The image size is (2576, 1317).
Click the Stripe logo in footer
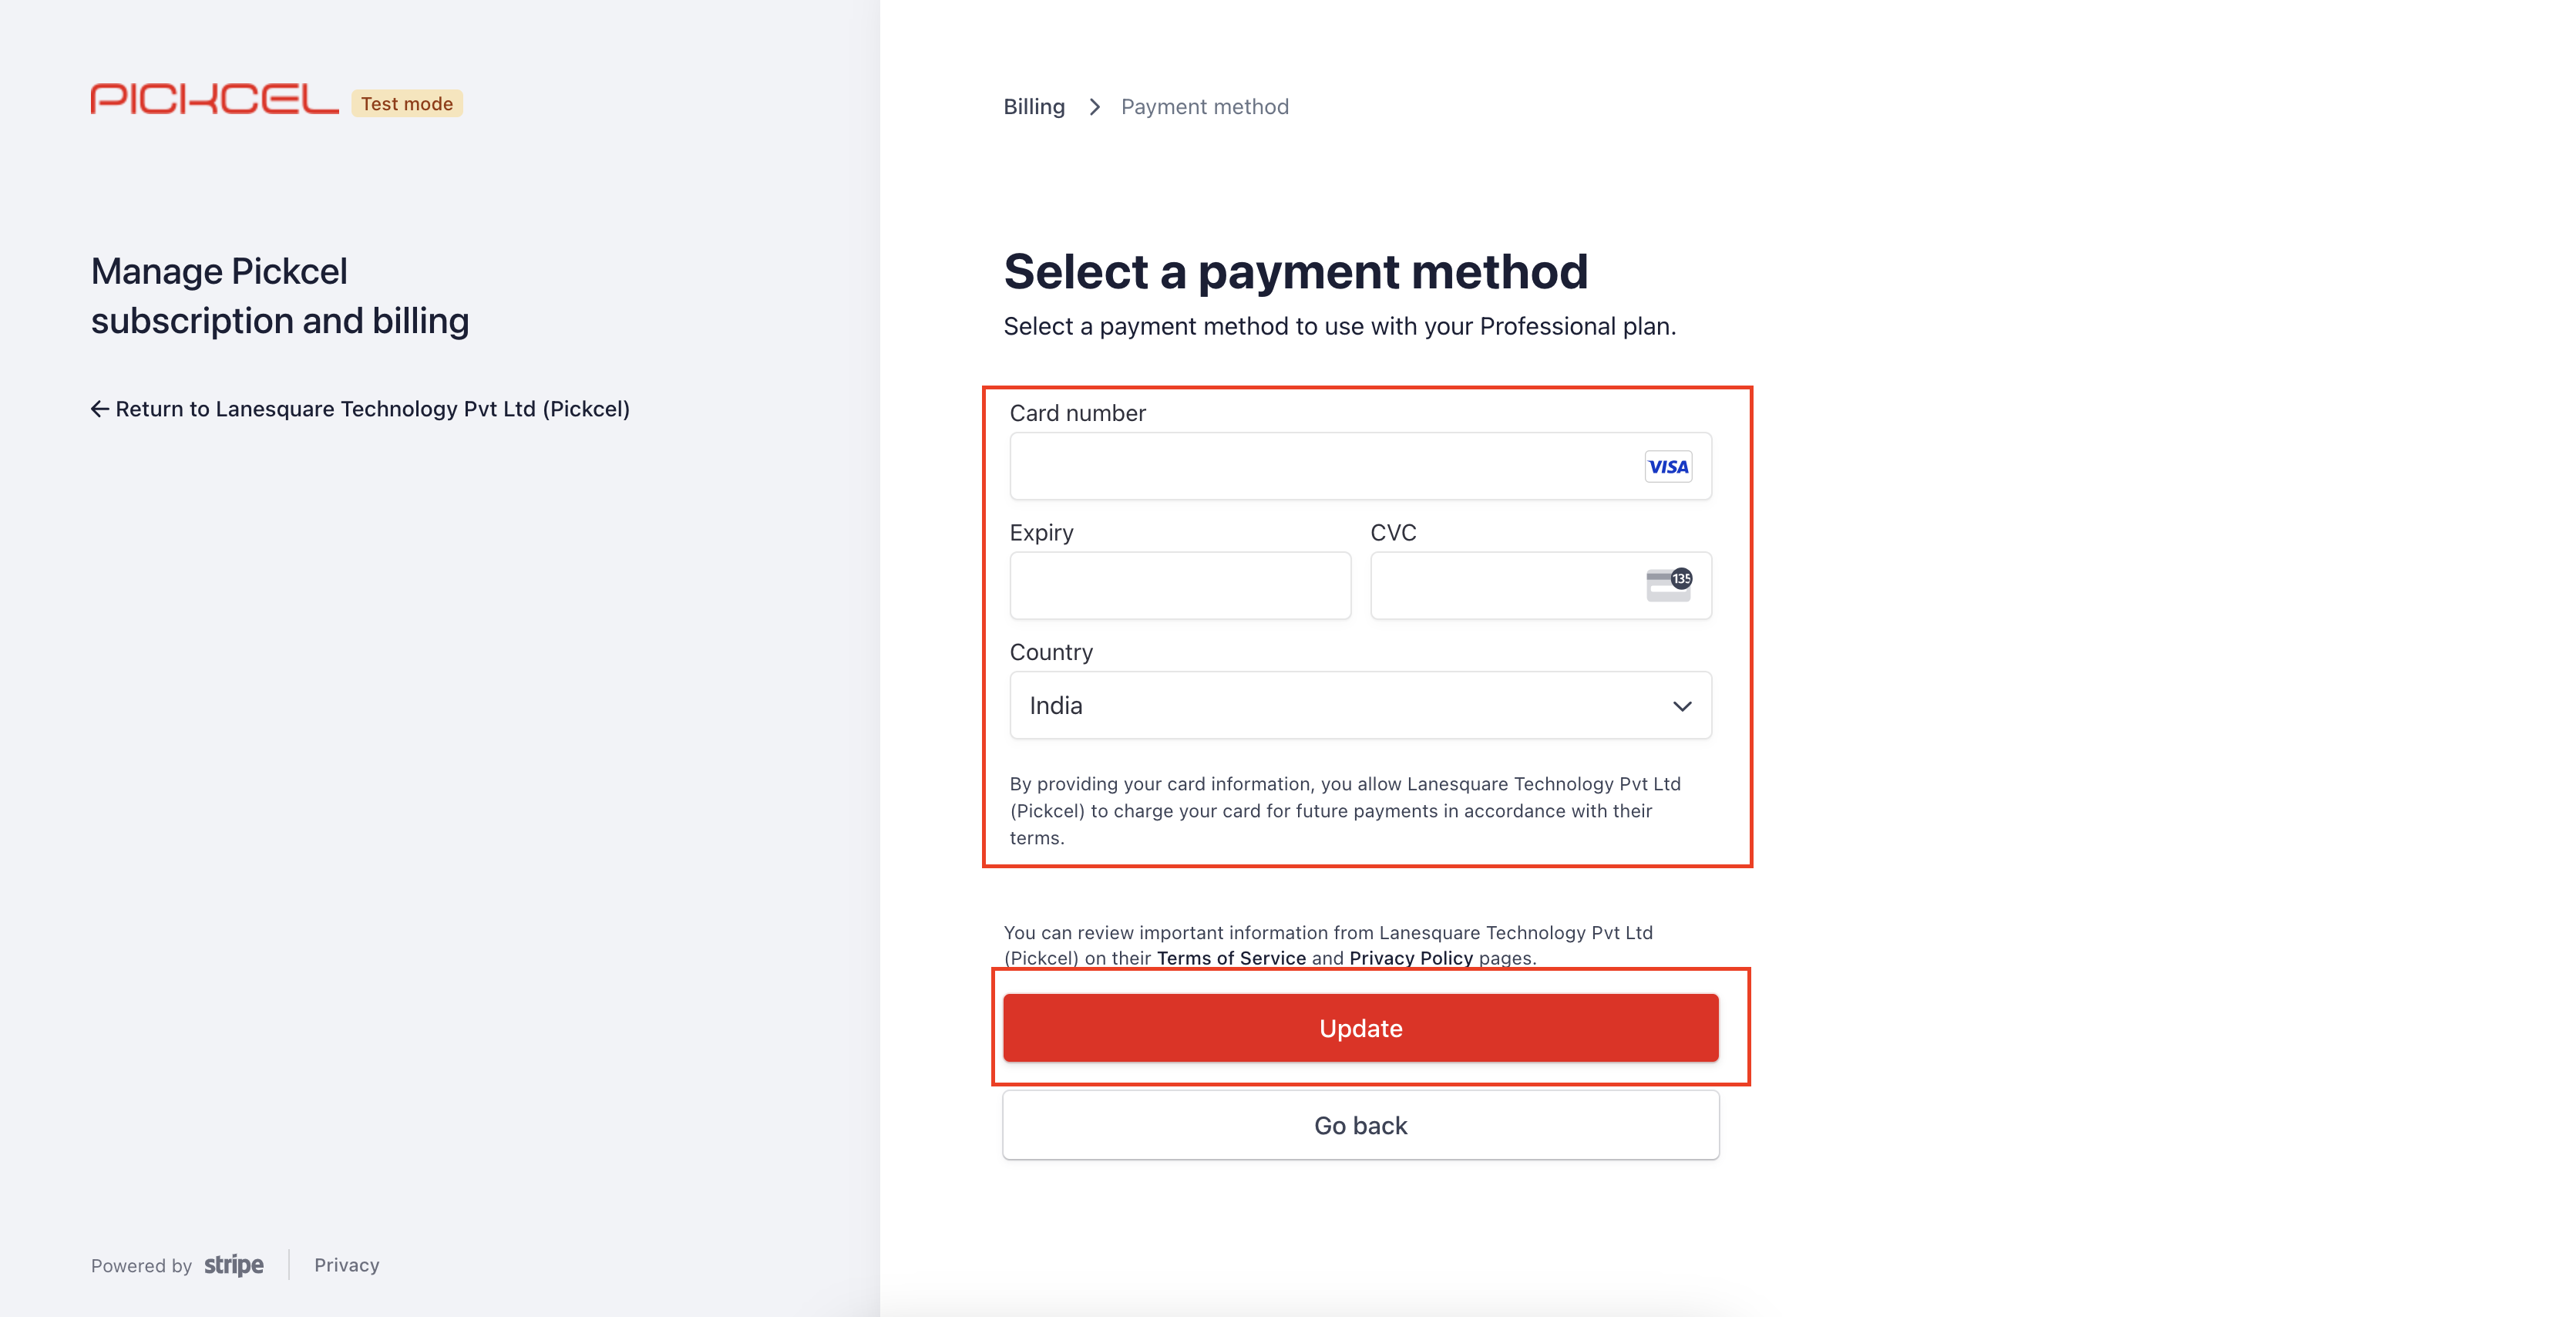click(234, 1265)
